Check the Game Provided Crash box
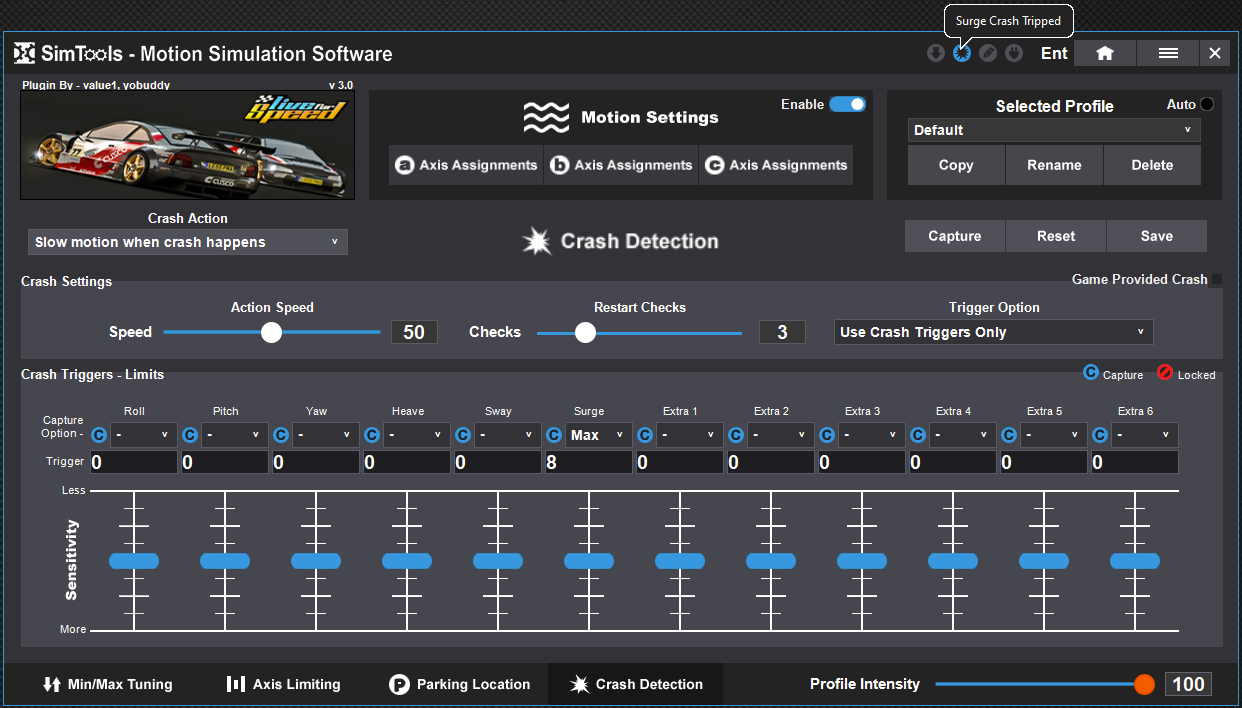This screenshot has height=708, width=1242. tap(1216, 280)
